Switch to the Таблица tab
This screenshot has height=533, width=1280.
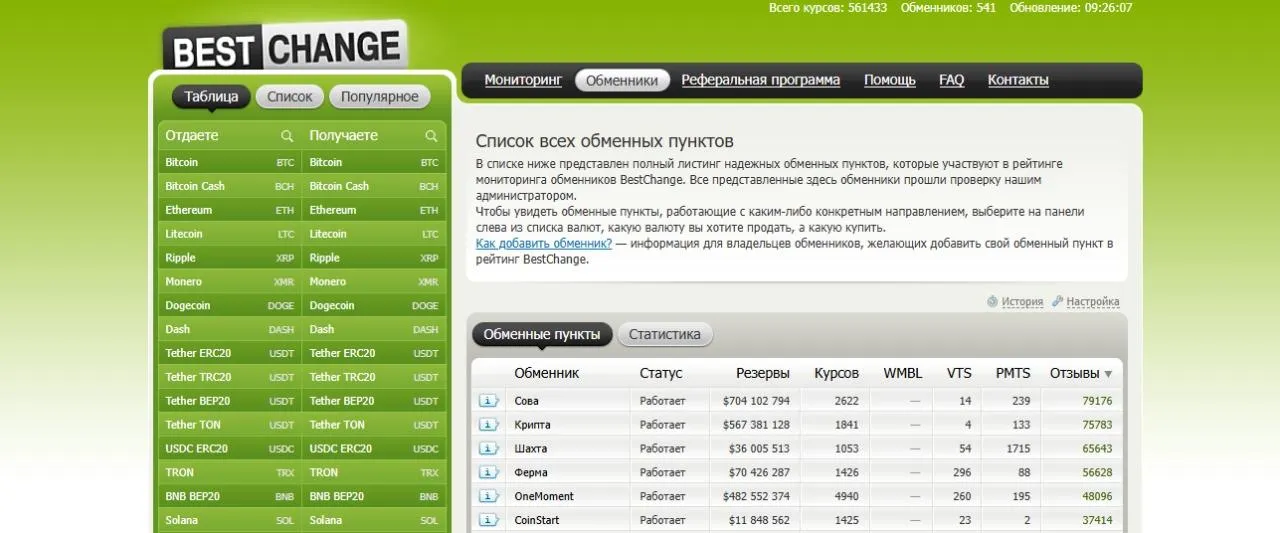211,97
